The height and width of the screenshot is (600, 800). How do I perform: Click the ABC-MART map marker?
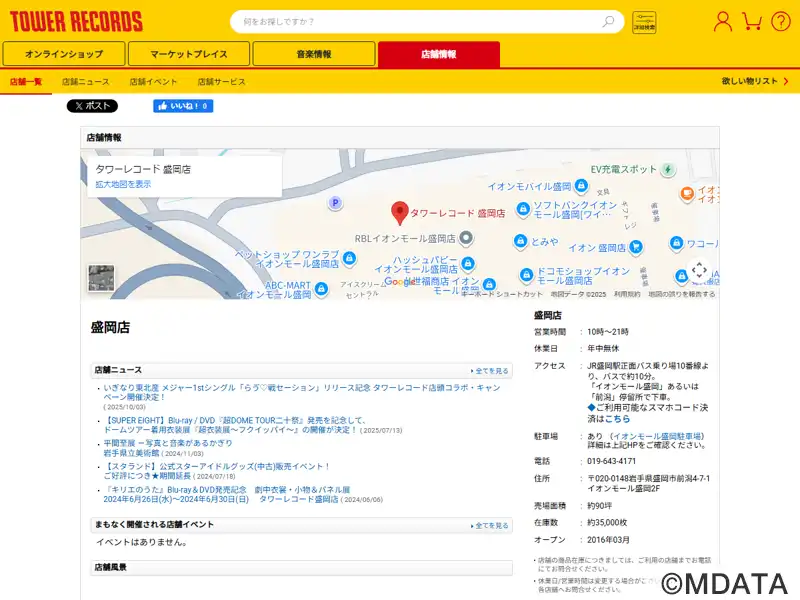point(321,289)
